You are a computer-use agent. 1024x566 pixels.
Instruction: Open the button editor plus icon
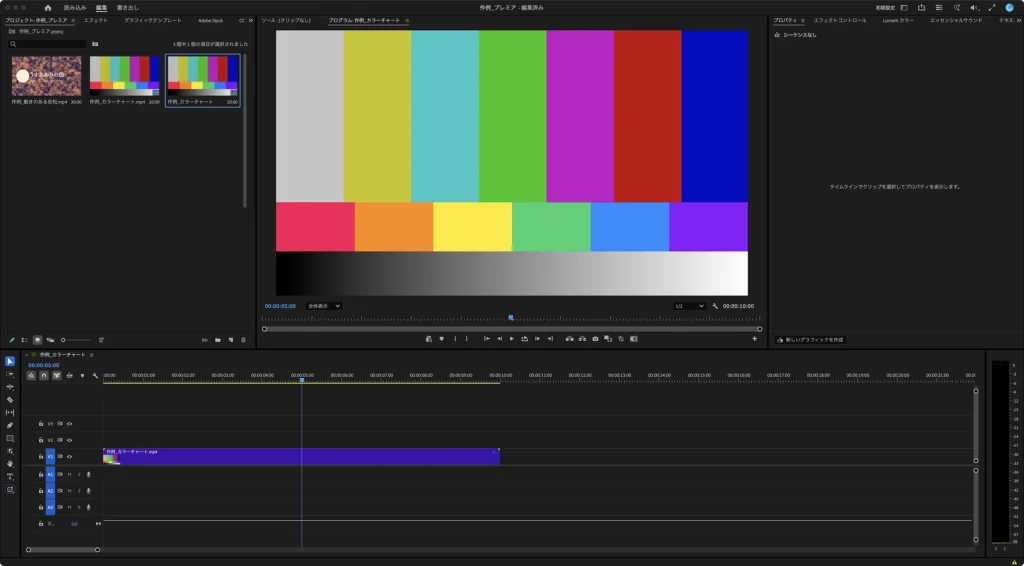pos(754,339)
